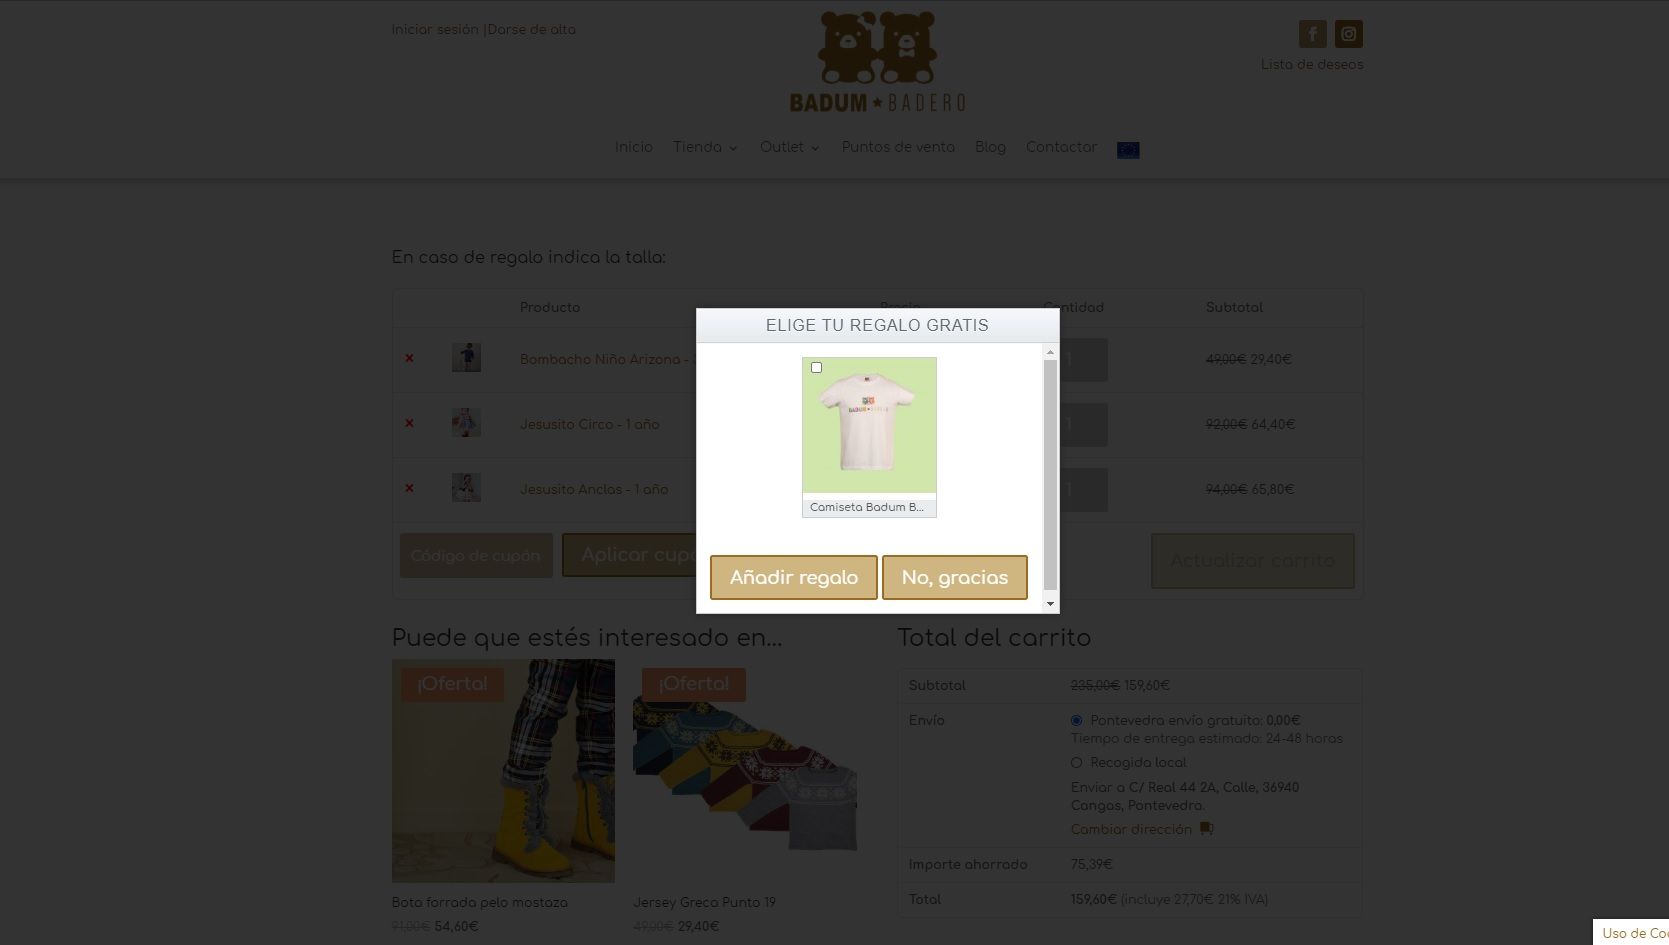
Task: Select the EU flag language icon
Action: pyautogui.click(x=1128, y=149)
